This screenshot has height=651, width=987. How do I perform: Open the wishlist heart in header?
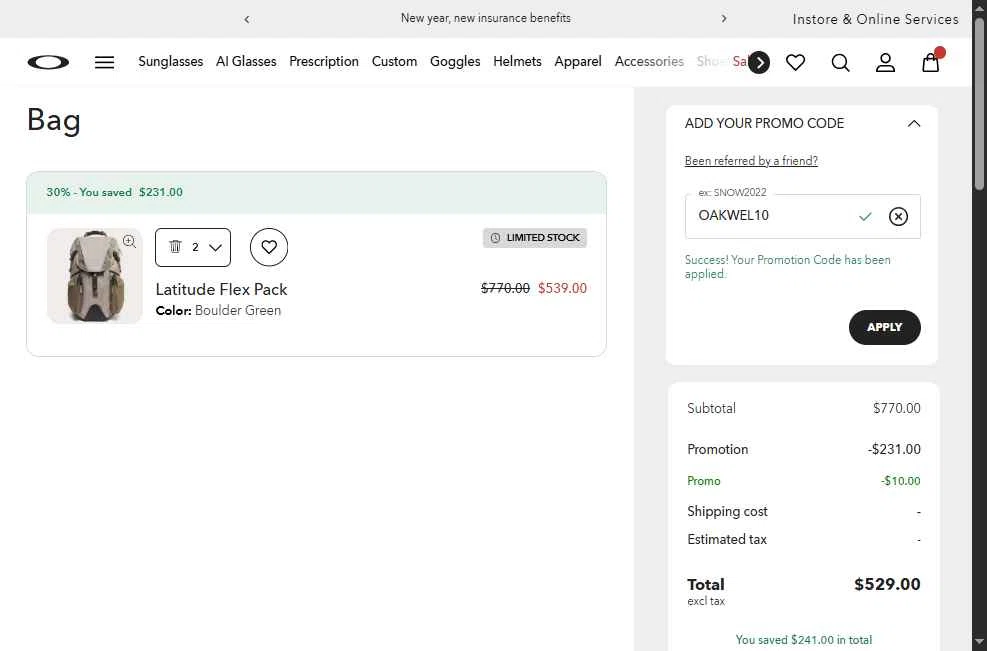click(796, 62)
